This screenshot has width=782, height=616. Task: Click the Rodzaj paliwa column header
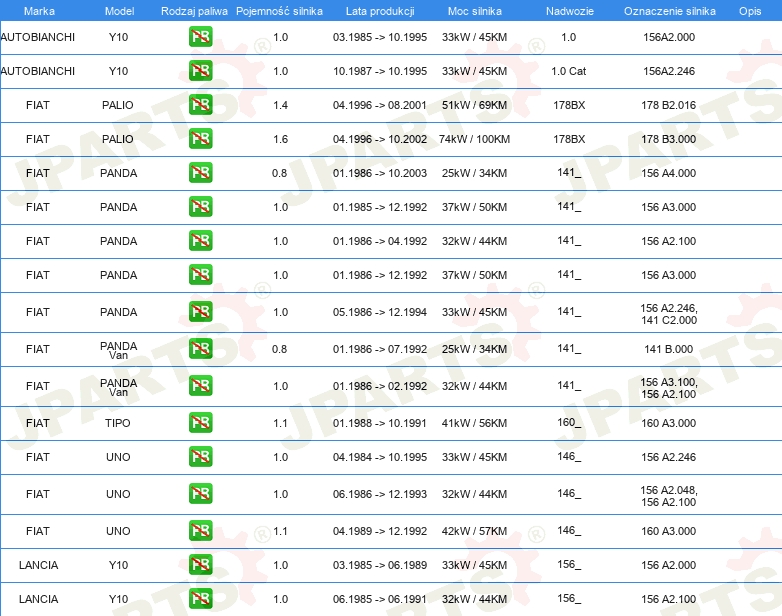point(194,11)
